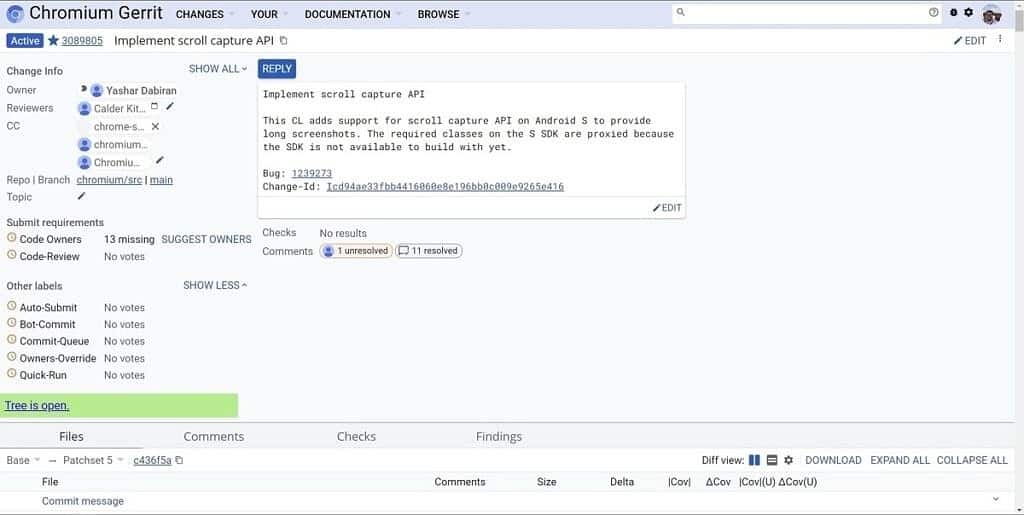This screenshot has width=1024, height=515.
Task: Click the REPLY button
Action: pyautogui.click(x=277, y=69)
